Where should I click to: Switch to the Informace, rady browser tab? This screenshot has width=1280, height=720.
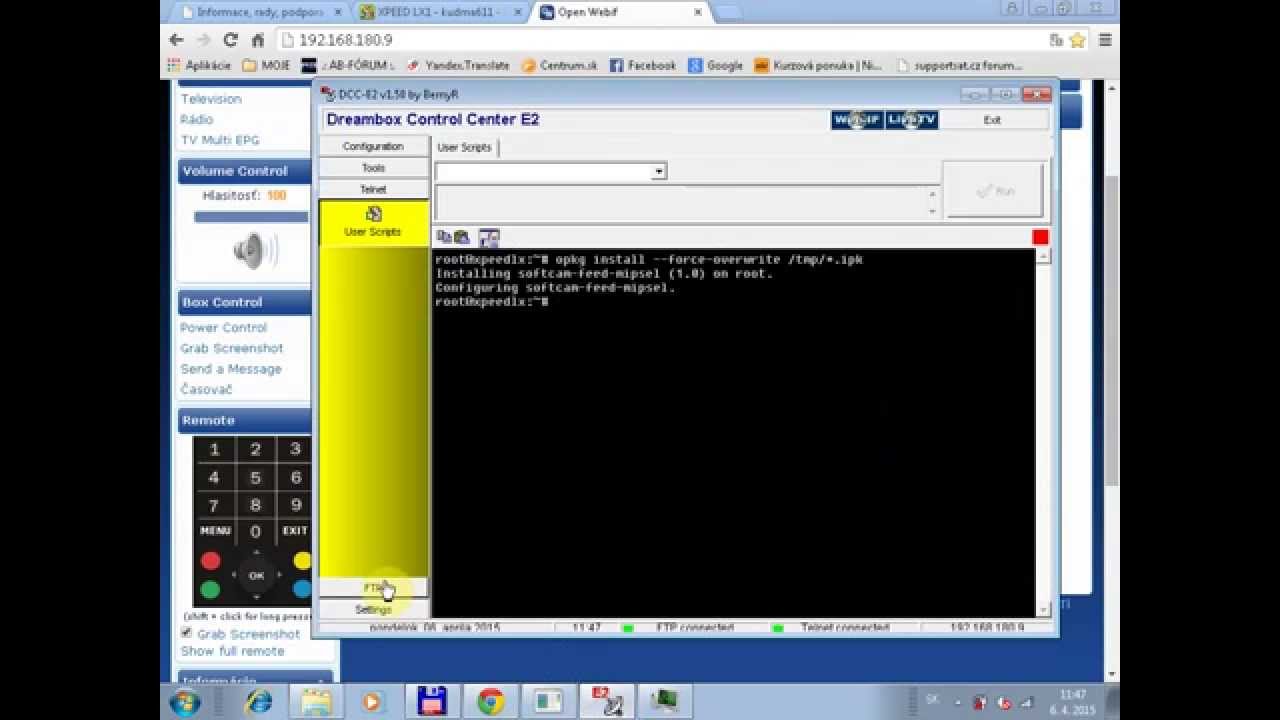pyautogui.click(x=259, y=12)
